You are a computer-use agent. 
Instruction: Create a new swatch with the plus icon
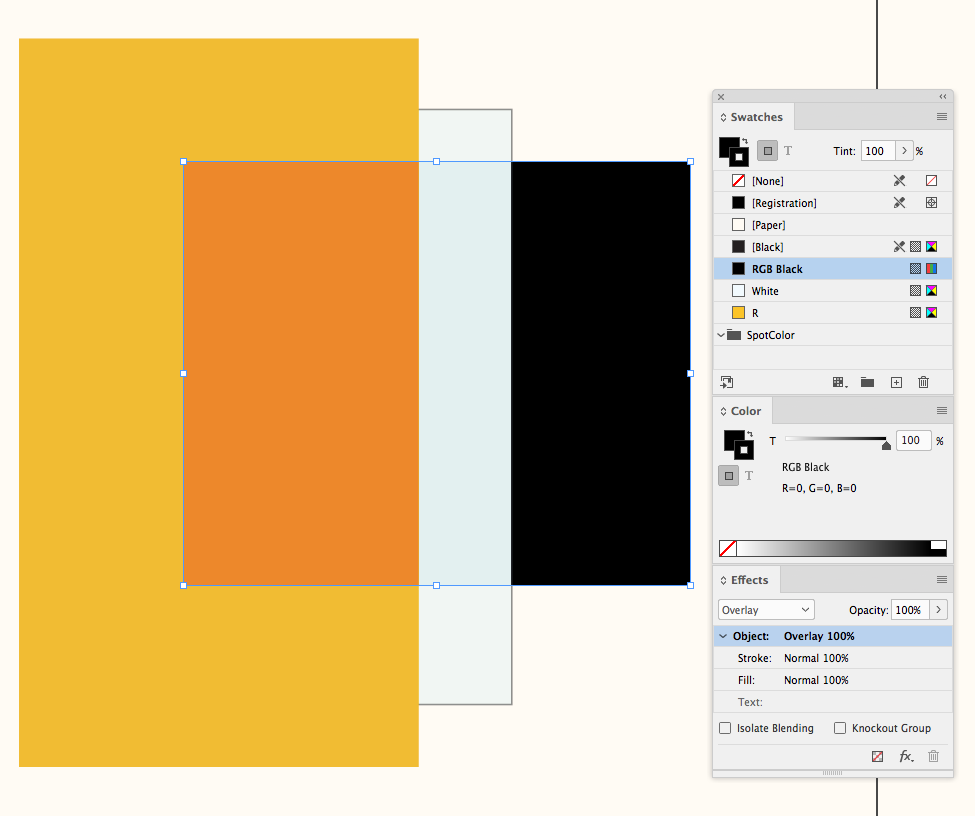(x=896, y=382)
